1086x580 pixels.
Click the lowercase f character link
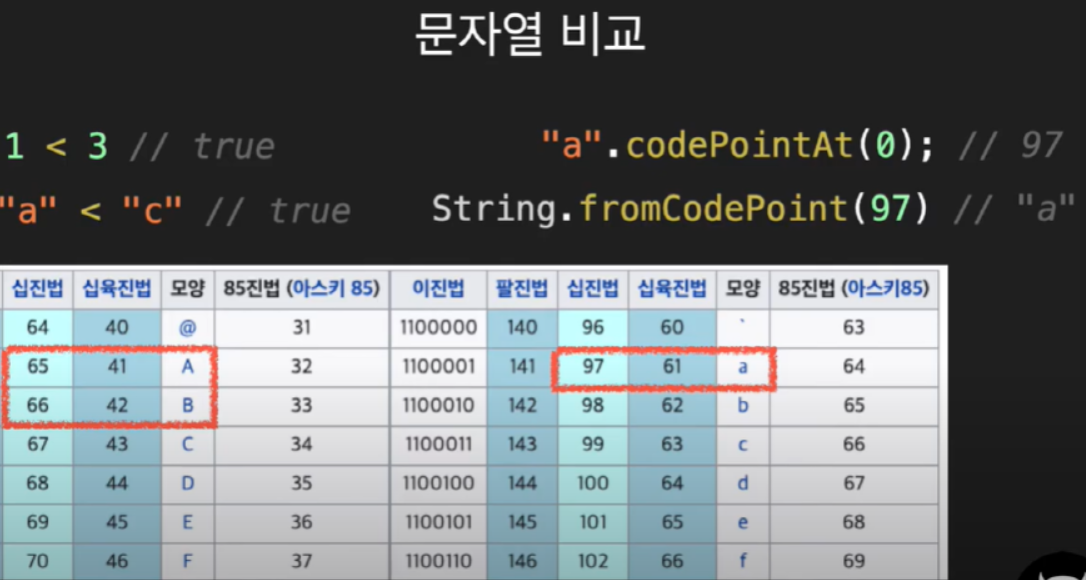click(742, 560)
